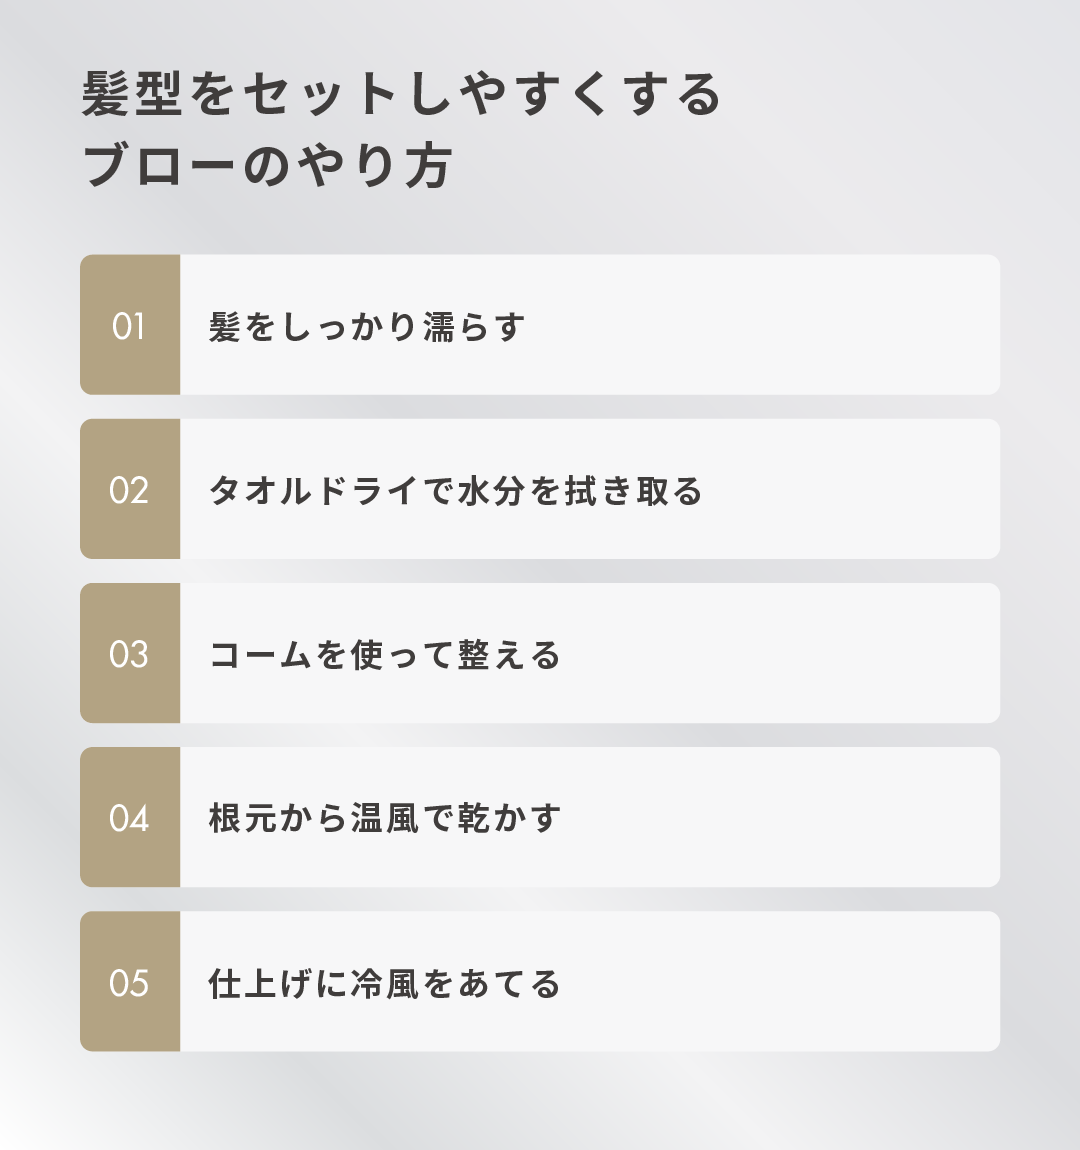Select the tan 01 number badge
Image resolution: width=1080 pixels, height=1150 pixels.
tap(130, 325)
